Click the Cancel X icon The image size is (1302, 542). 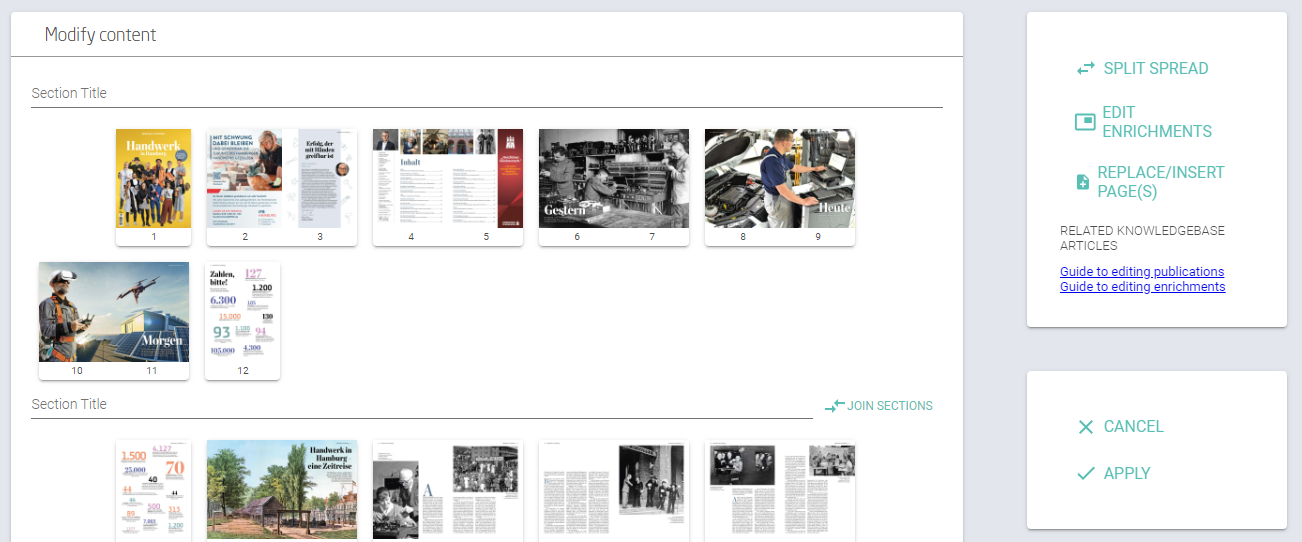1085,427
